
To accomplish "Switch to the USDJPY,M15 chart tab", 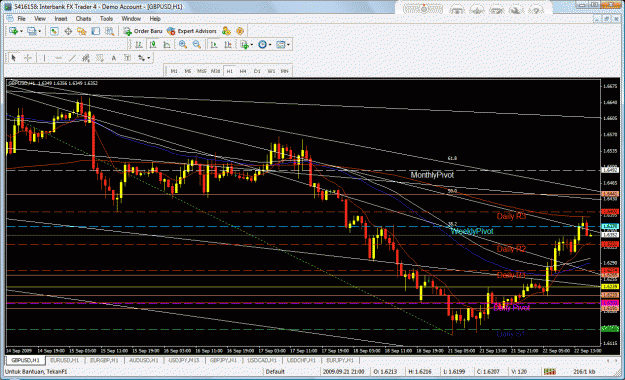I will [184, 360].
